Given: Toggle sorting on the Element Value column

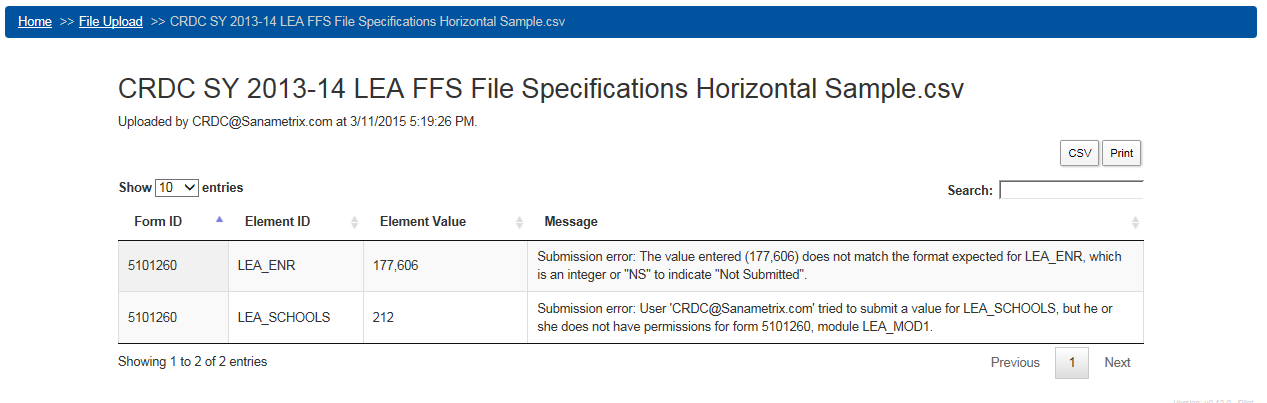Looking at the screenshot, I should pyautogui.click(x=519, y=222).
